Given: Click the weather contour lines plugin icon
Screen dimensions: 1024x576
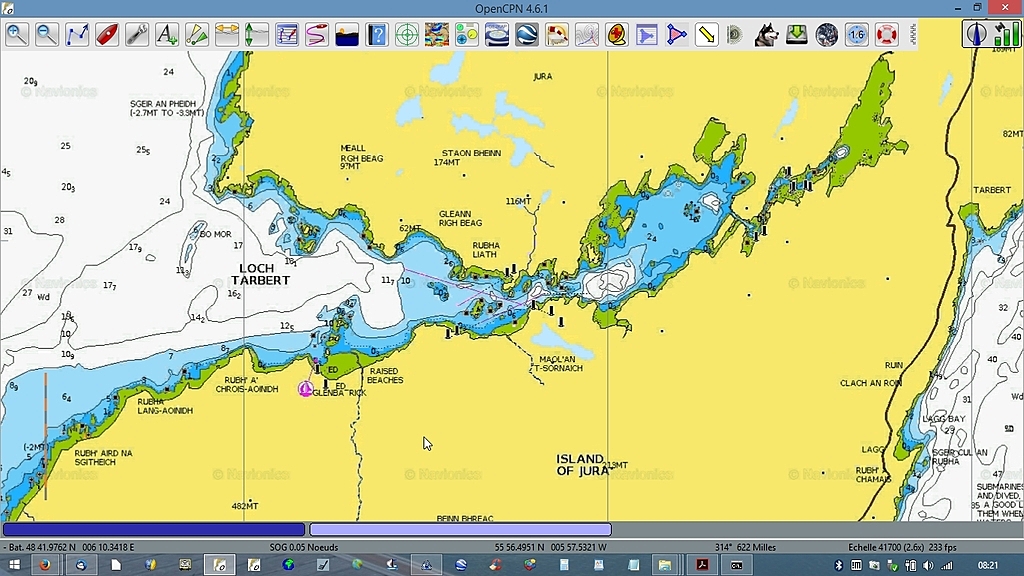Looking at the screenshot, I should tap(587, 35).
